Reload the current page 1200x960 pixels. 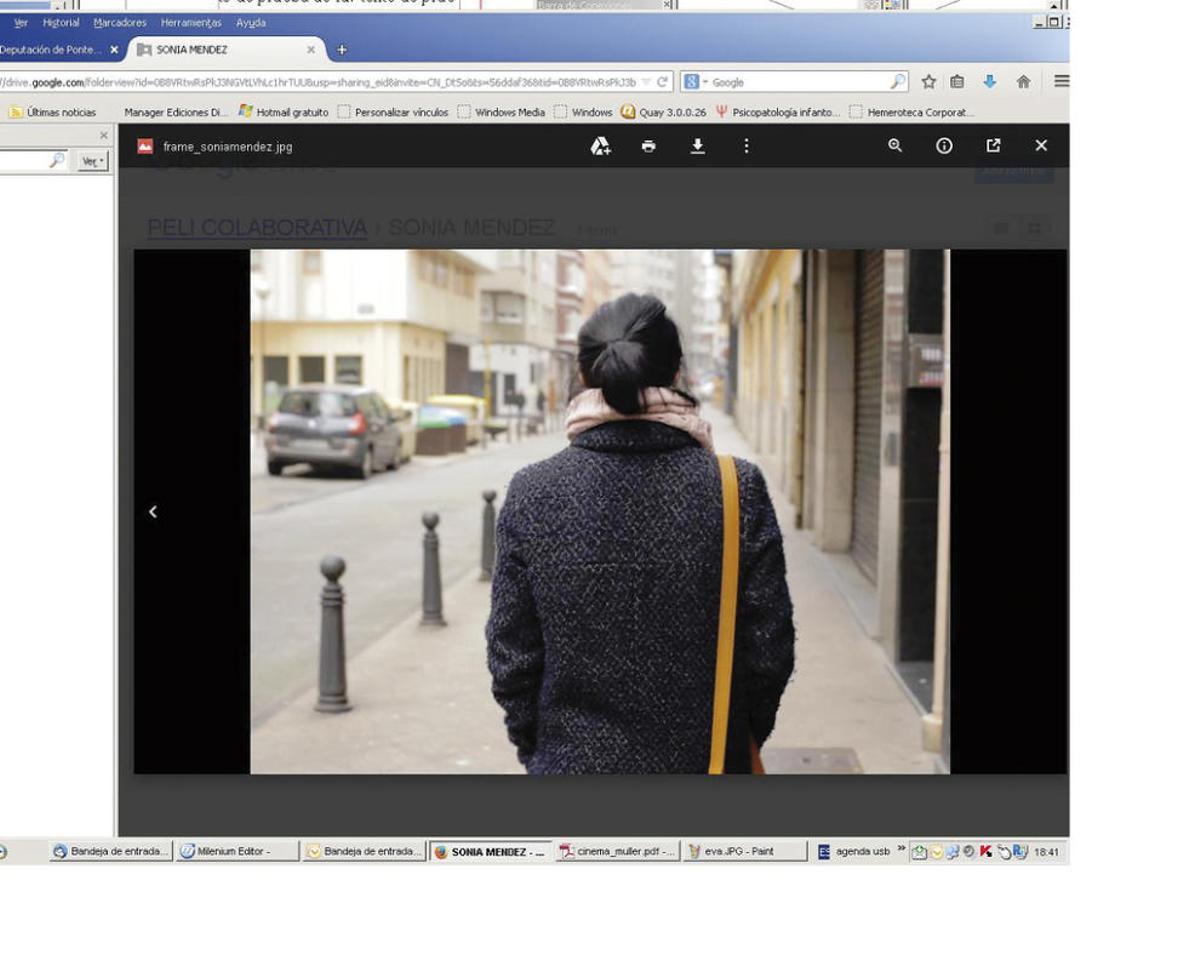pos(662,82)
